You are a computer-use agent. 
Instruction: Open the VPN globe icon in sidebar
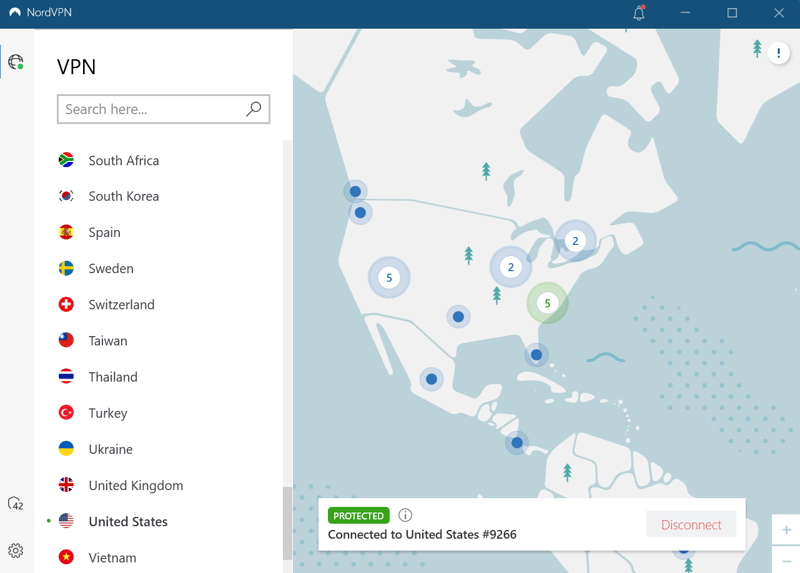coord(16,62)
